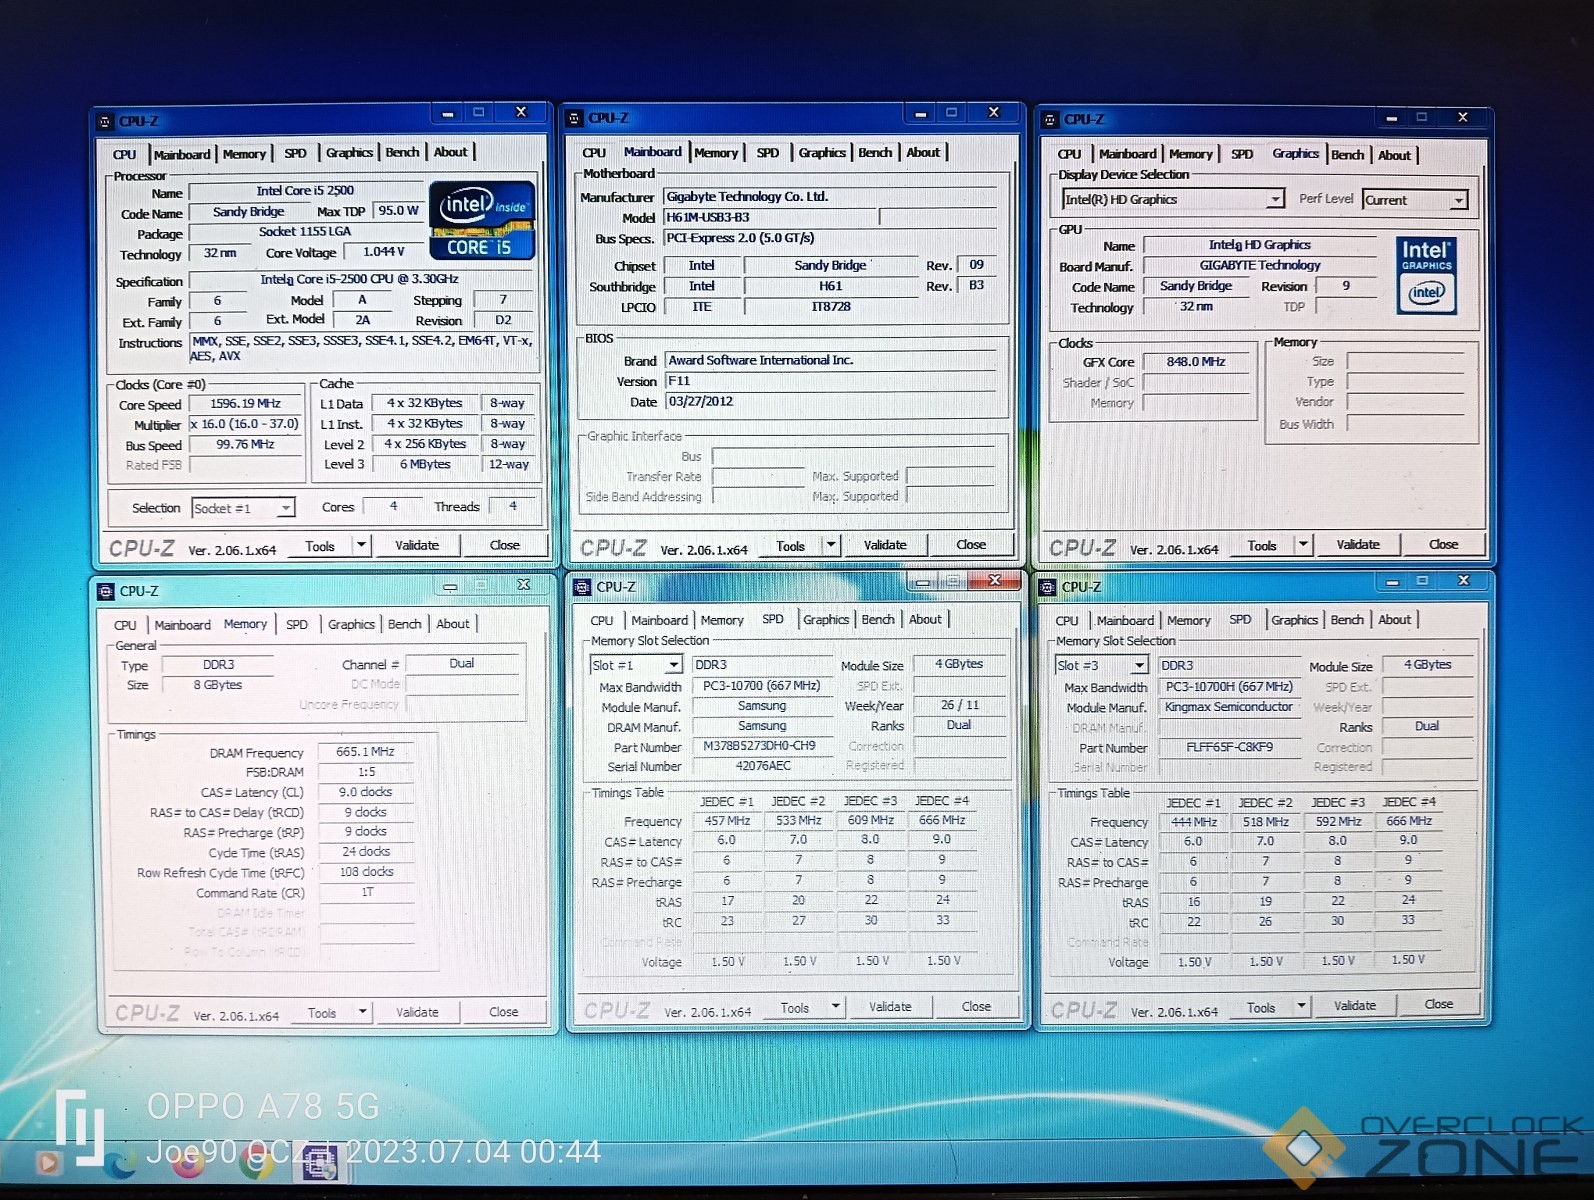Open Memory tab in the Intel HD Graphics window
Viewport: 1594px width, 1200px height.
tap(1190, 154)
